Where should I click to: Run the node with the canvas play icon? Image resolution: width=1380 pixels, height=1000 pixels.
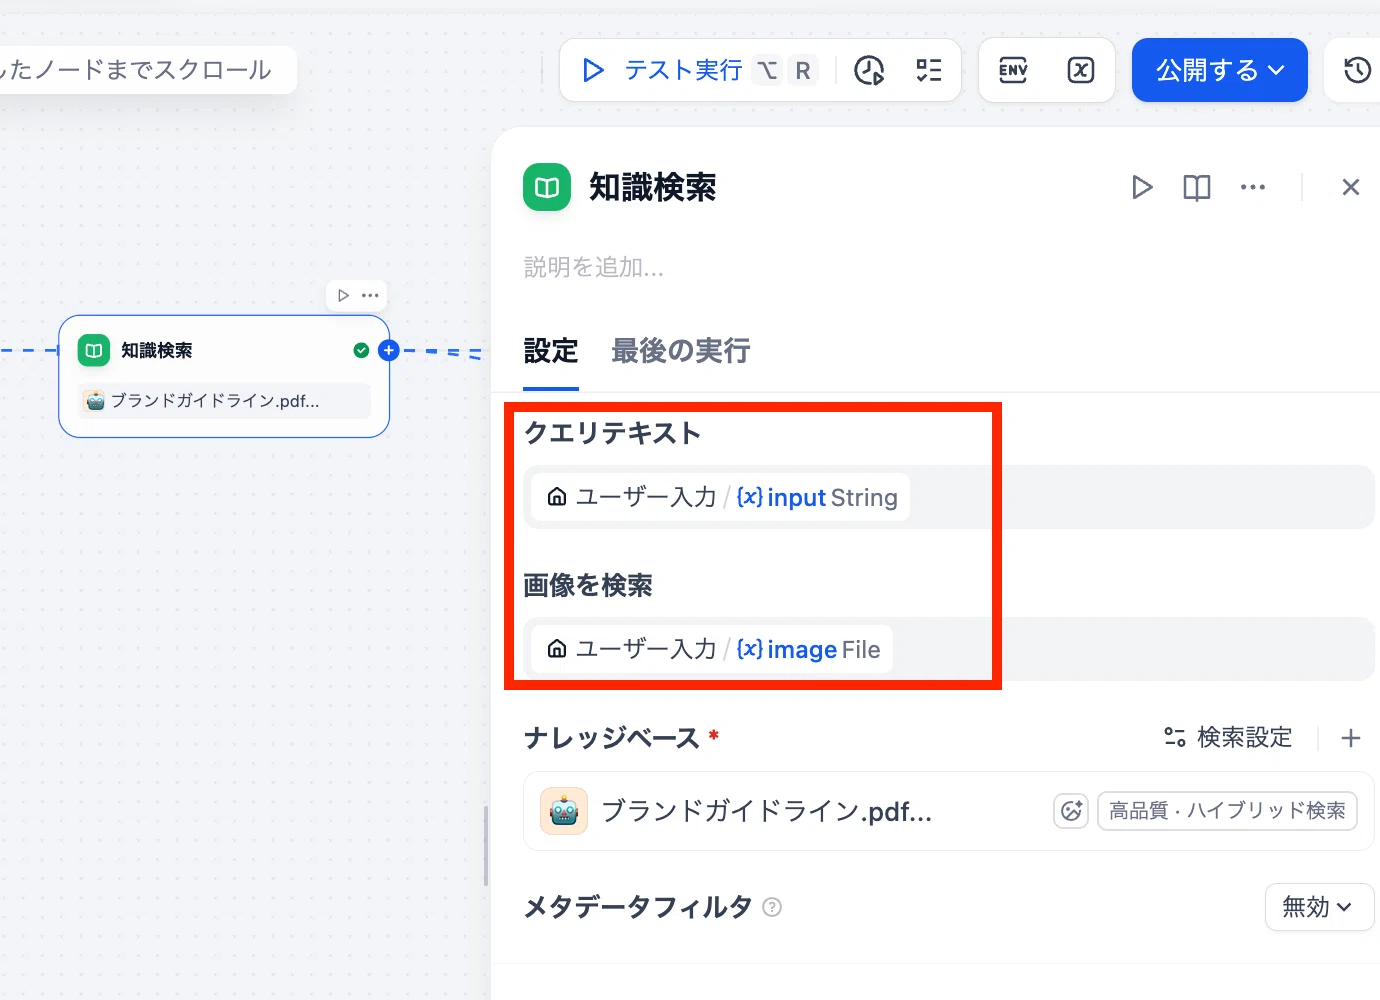click(x=343, y=295)
